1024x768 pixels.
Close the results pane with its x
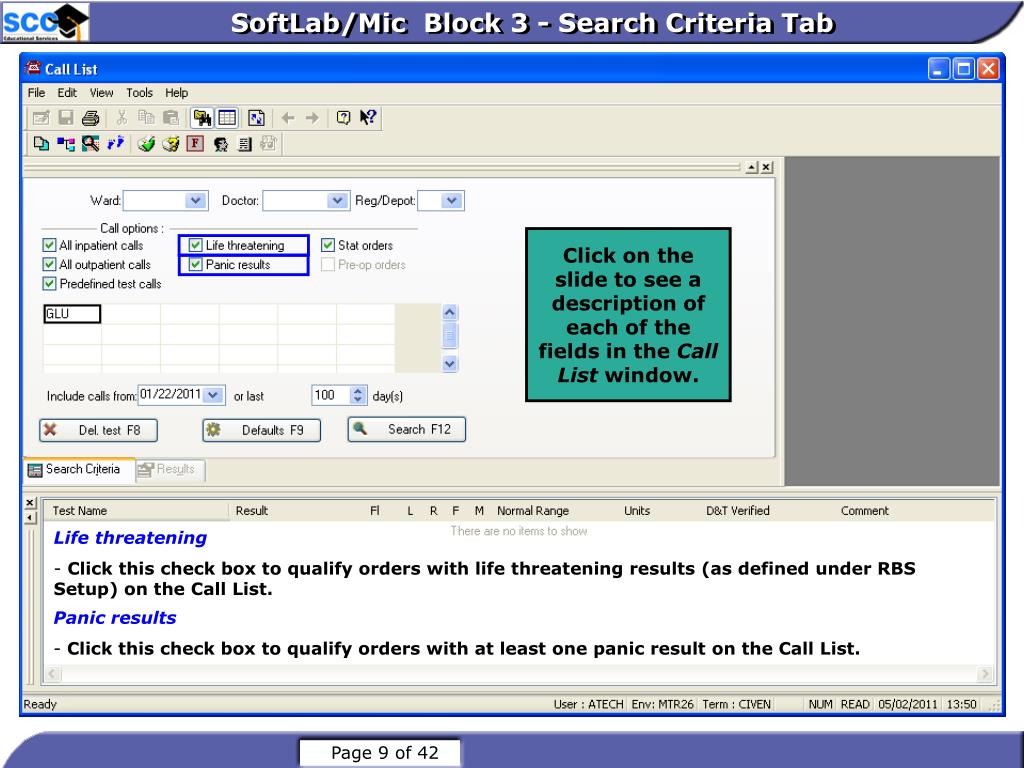point(30,502)
